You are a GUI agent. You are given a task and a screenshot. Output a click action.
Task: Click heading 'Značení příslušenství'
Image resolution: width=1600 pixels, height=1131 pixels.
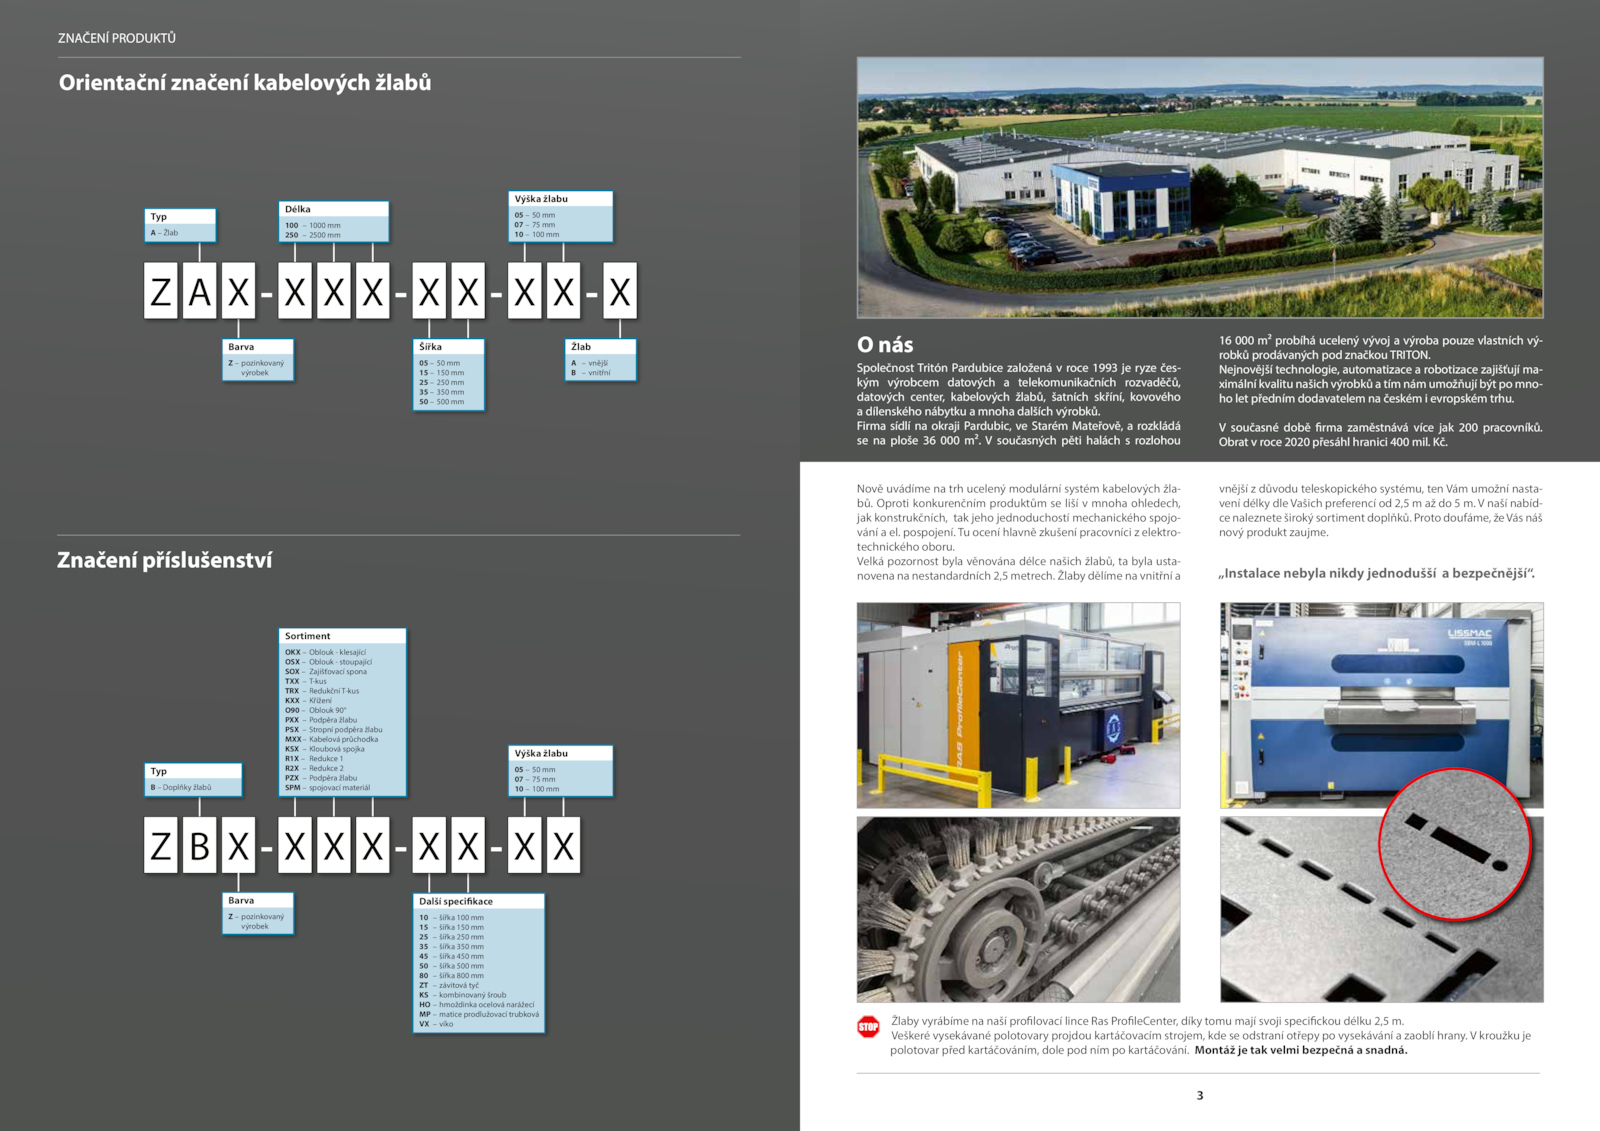tap(165, 560)
